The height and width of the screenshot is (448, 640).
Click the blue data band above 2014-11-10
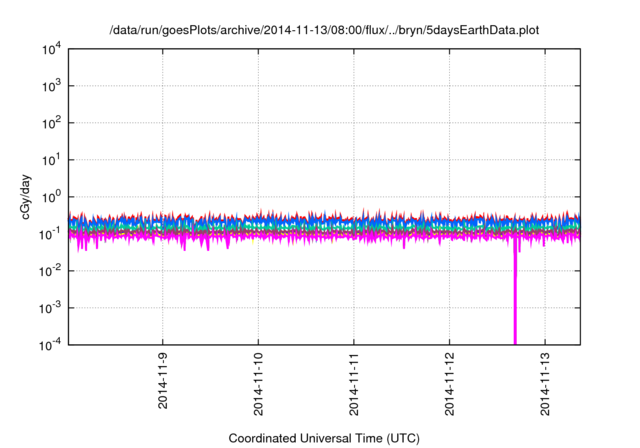258,221
